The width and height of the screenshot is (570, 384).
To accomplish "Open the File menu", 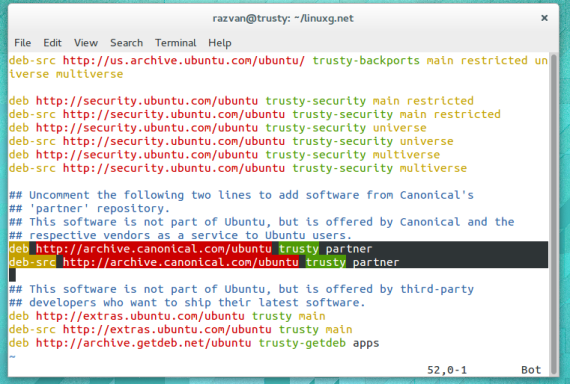I will (x=23, y=43).
